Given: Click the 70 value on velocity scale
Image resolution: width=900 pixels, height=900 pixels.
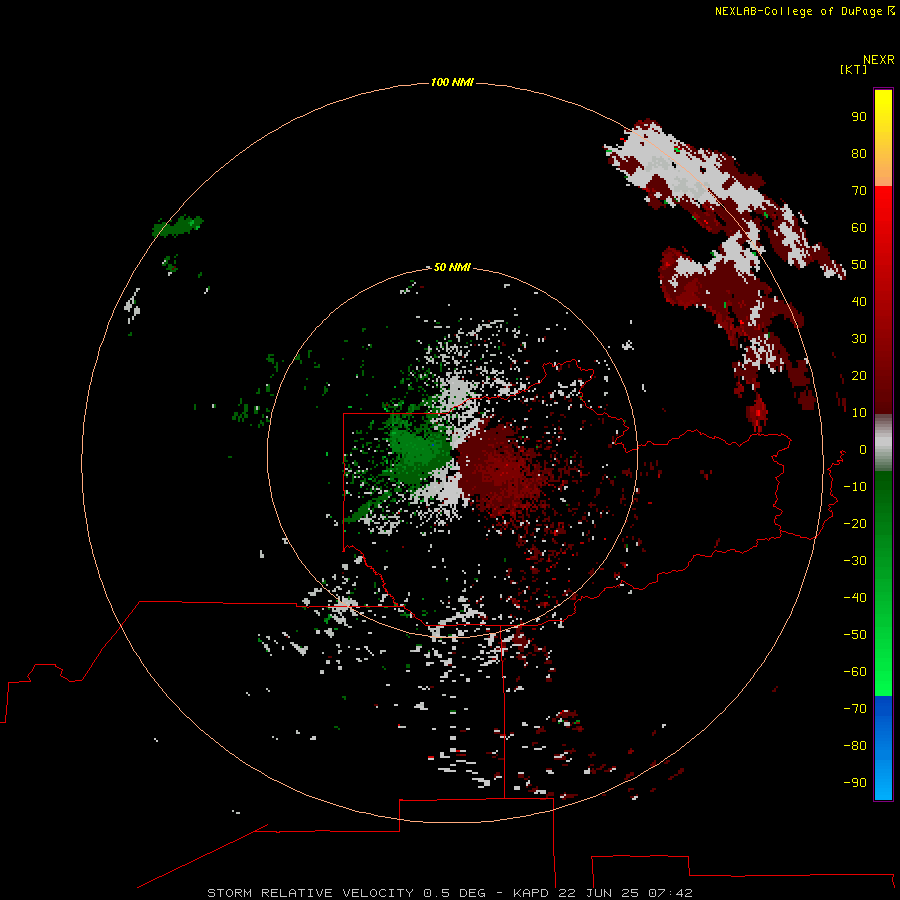Looking at the screenshot, I should (859, 191).
